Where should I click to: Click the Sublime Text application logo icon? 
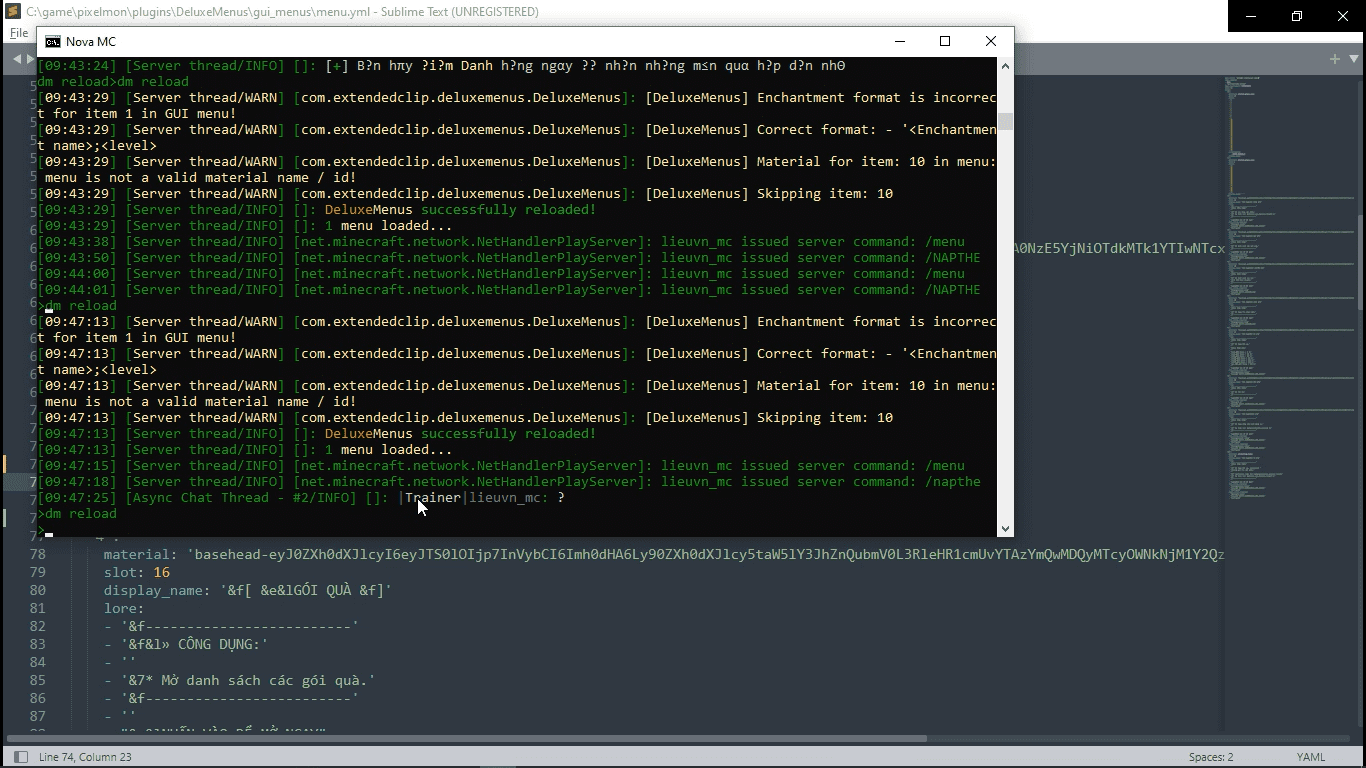[x=13, y=12]
